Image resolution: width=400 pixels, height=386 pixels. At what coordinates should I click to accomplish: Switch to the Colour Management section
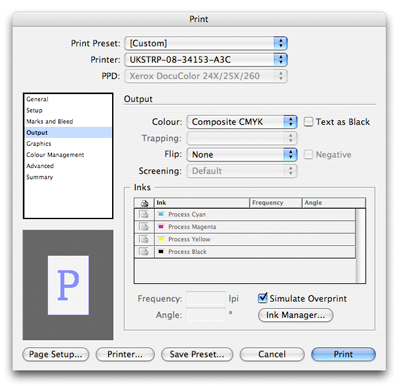[x=55, y=155]
